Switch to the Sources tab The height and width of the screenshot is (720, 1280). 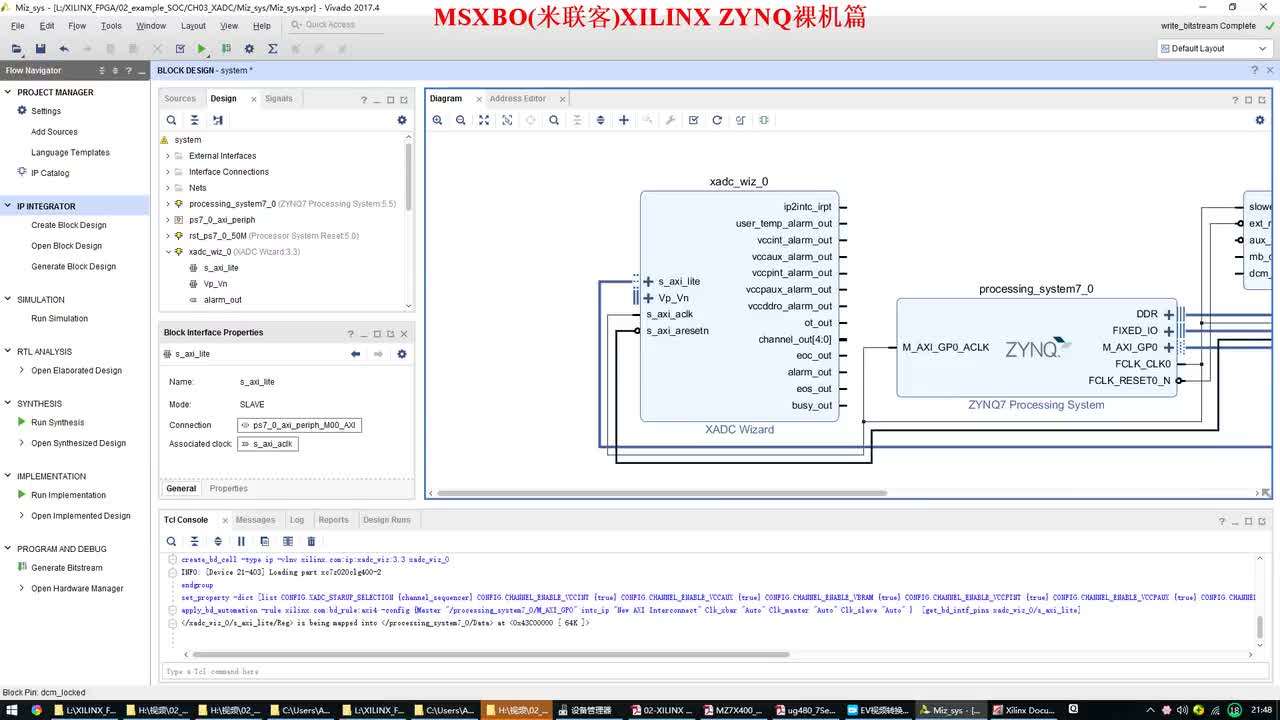point(180,98)
